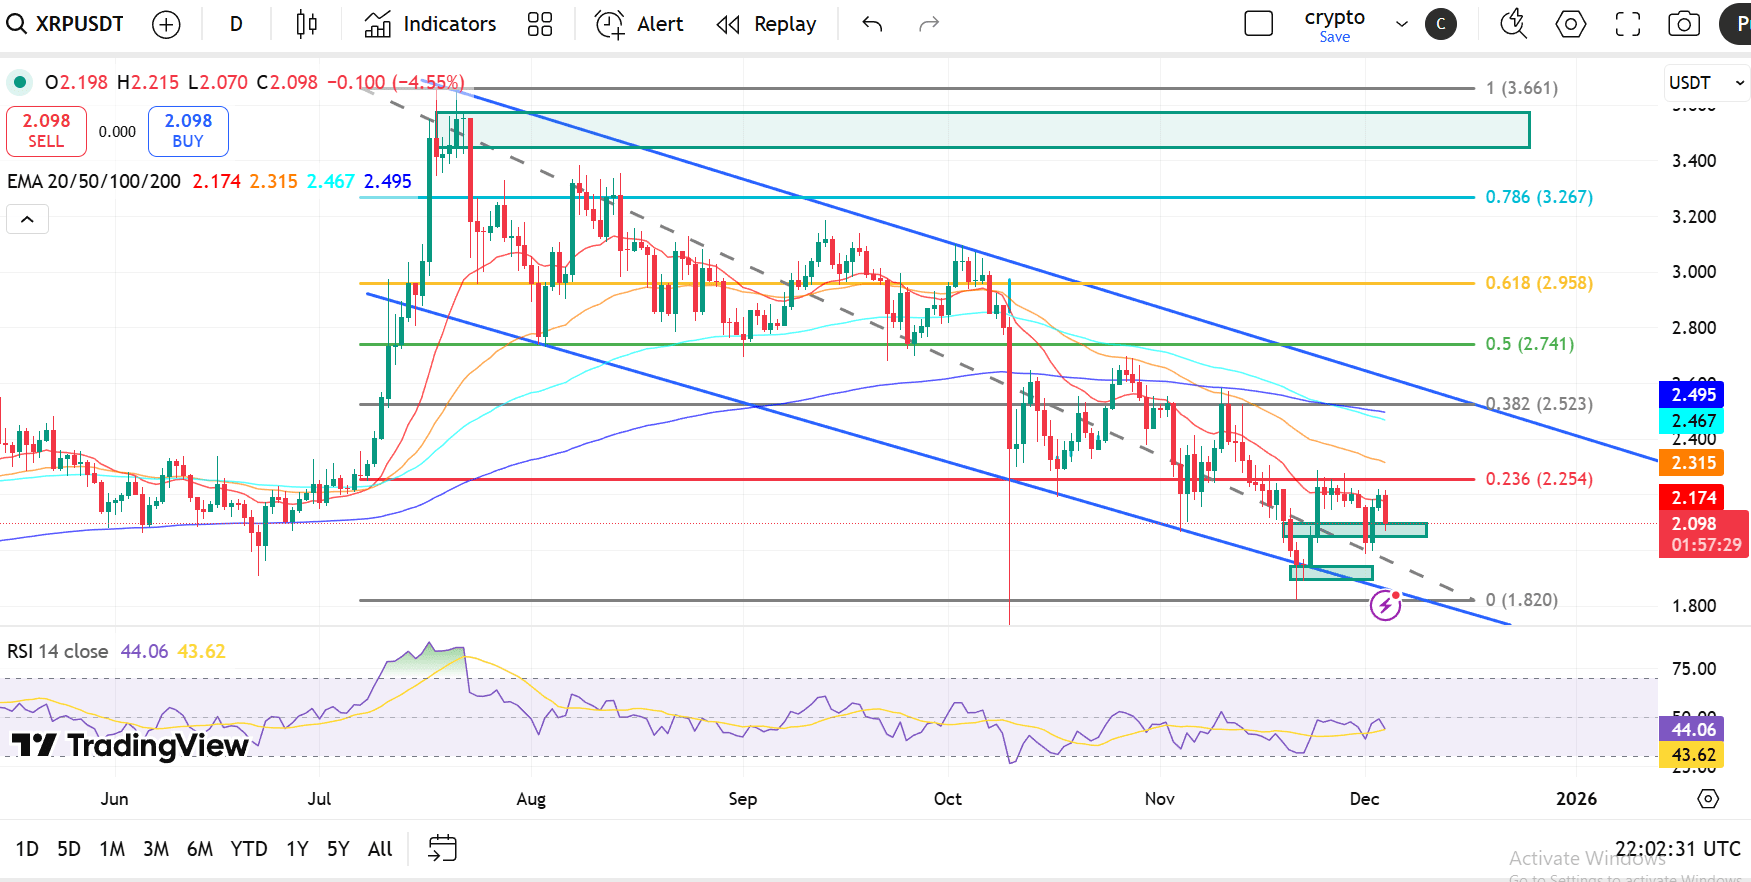Select the EMA 20/50/100/200 indicator legend
This screenshot has width=1751, height=882.
click(x=94, y=181)
